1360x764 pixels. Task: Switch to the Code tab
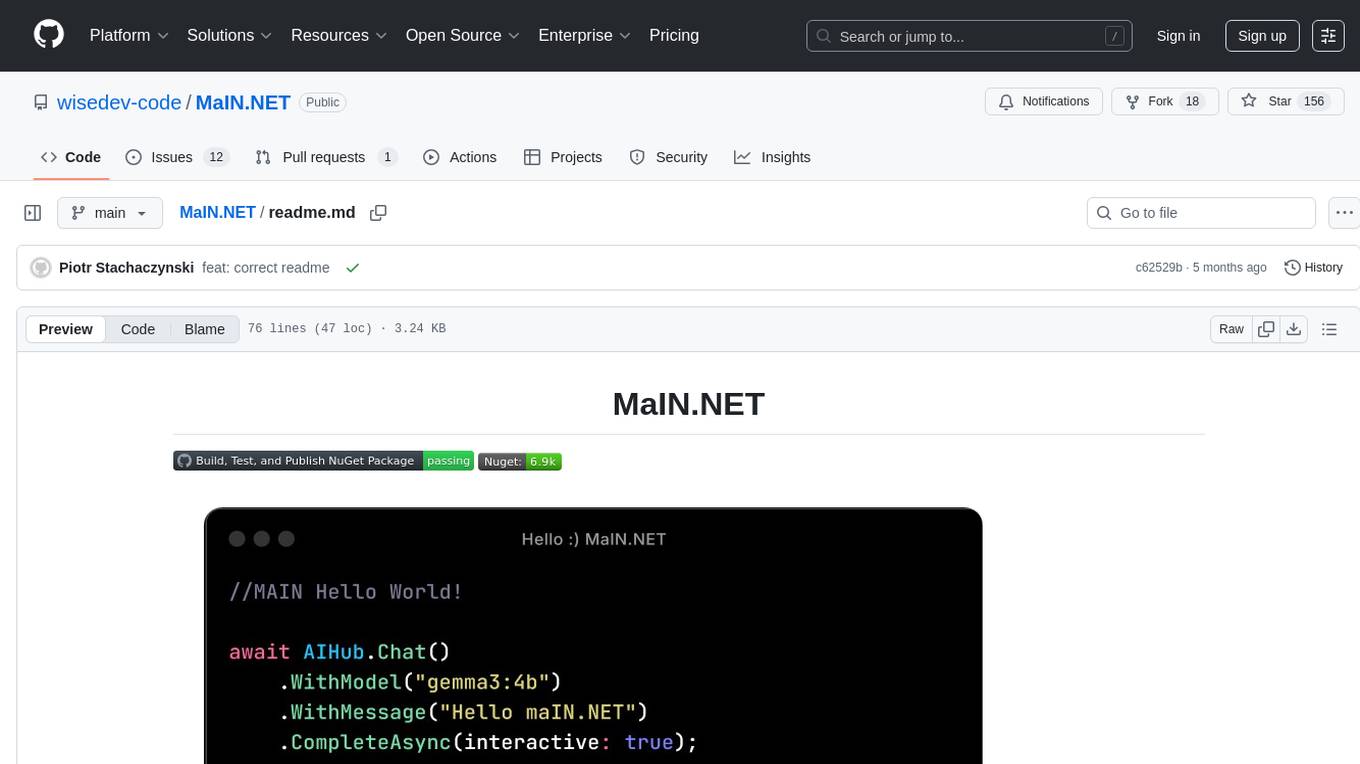point(70,157)
